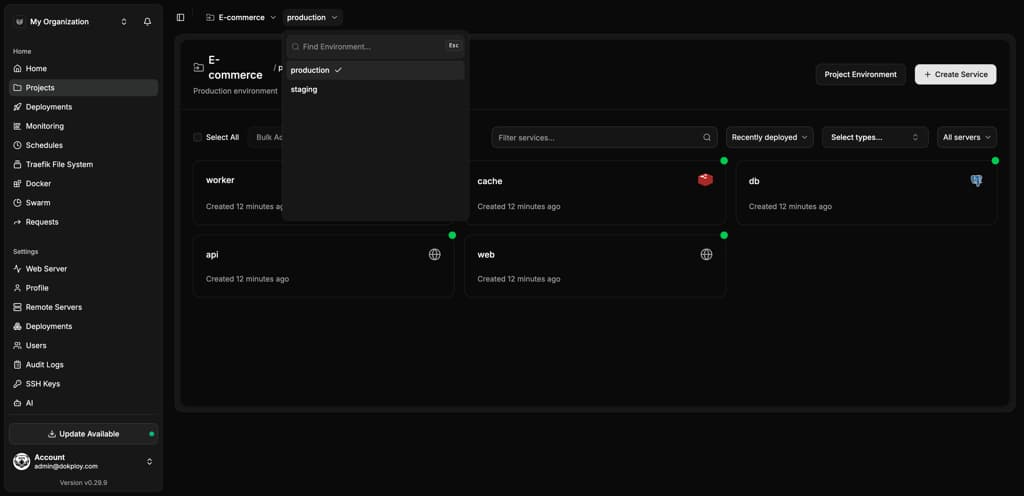Click Production environment description text
The height and width of the screenshot is (496, 1024).
point(235,91)
